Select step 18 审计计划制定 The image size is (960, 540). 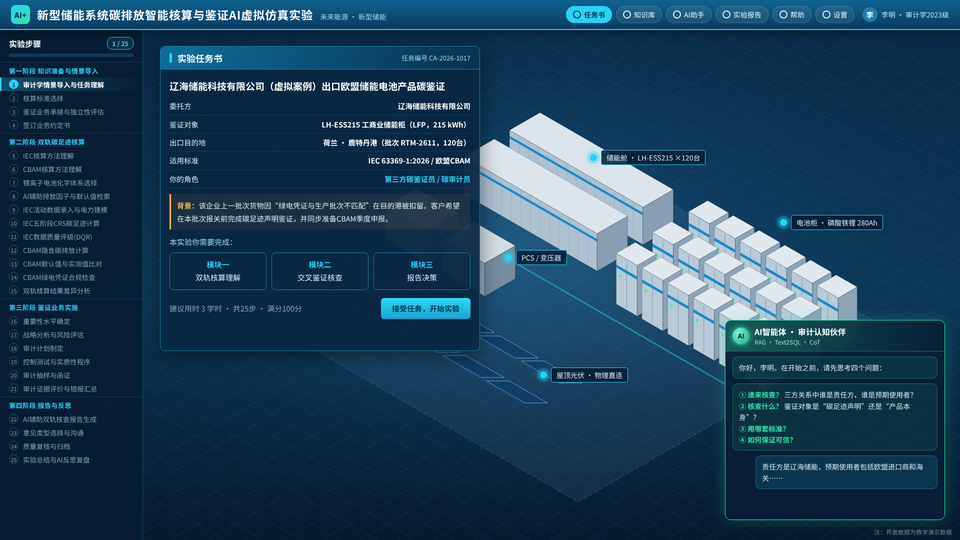coord(71,348)
